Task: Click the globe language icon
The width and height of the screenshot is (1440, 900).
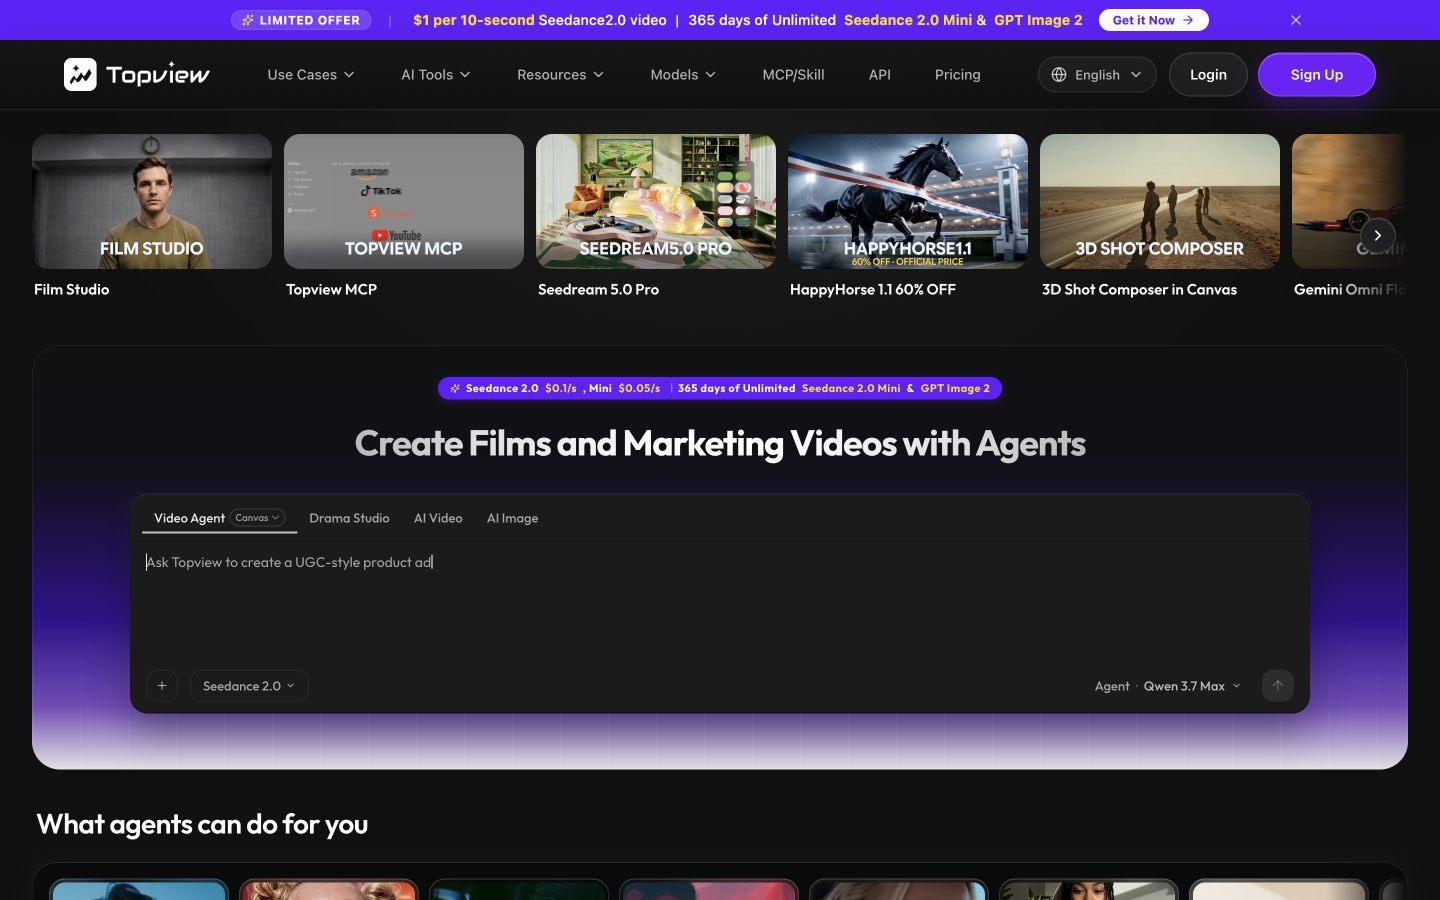Action: (x=1059, y=75)
